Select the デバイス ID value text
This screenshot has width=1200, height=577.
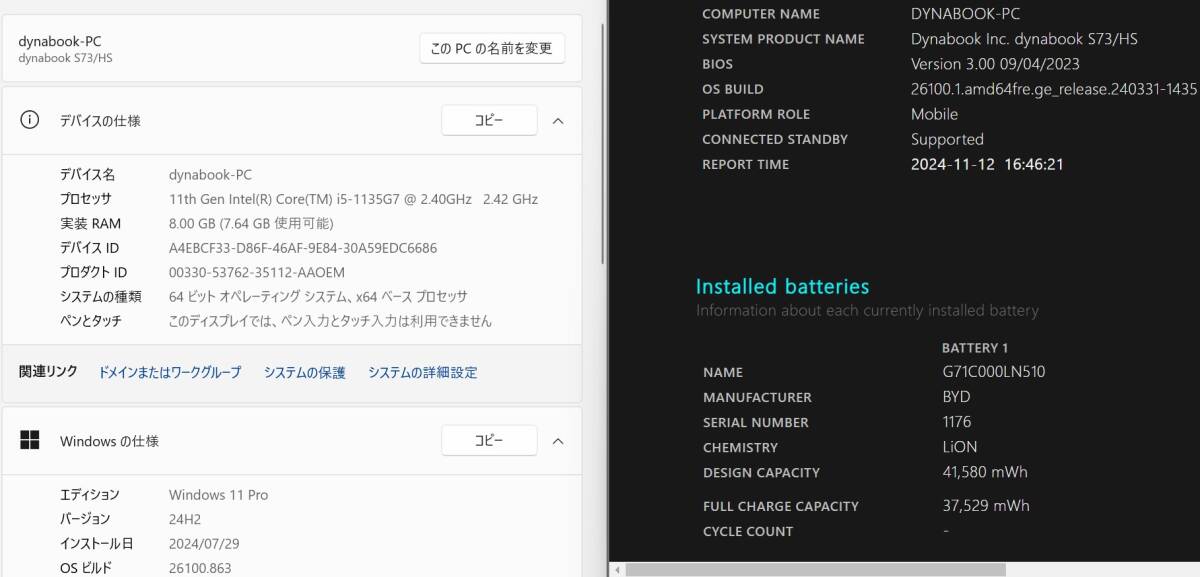point(303,248)
